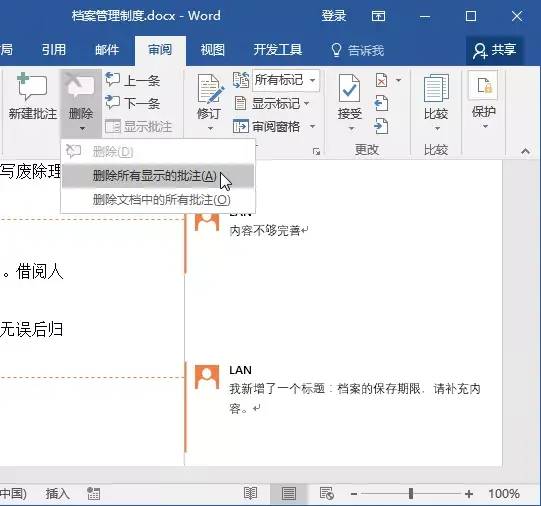Go to previous comment (上一条)
The image size is (541, 506).
point(132,80)
